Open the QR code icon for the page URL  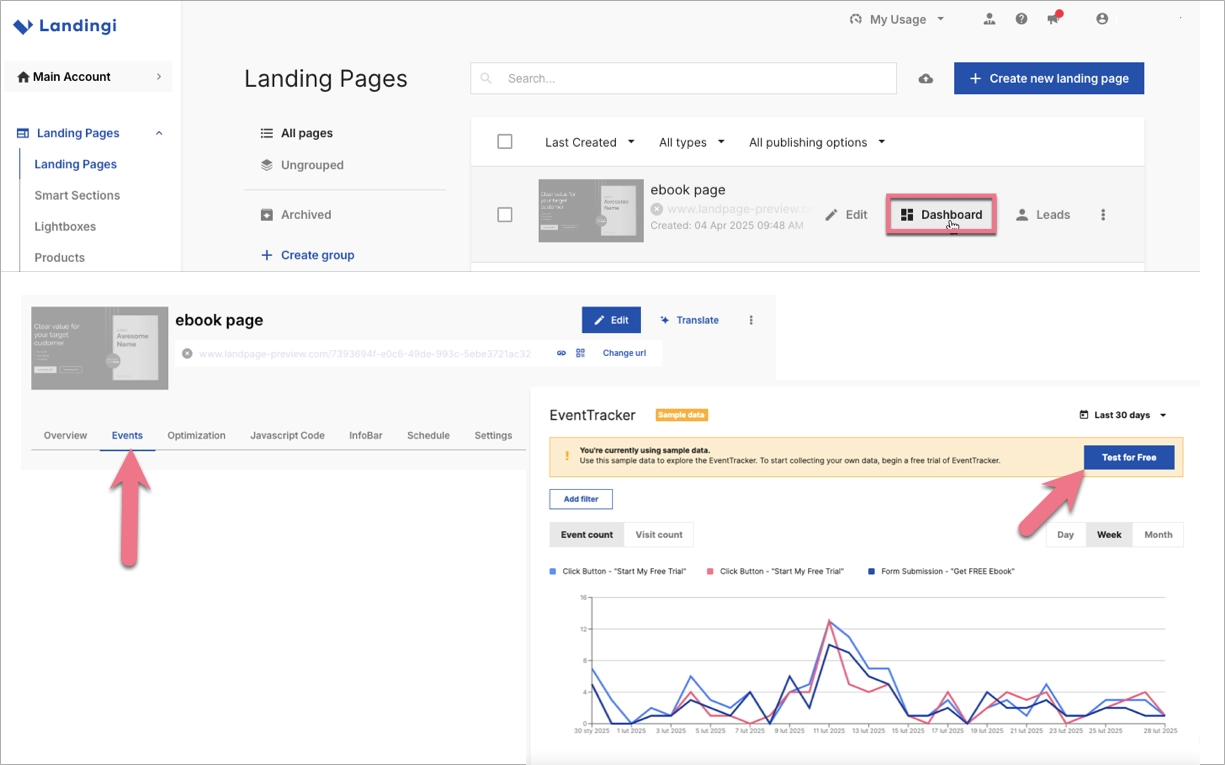click(x=579, y=353)
